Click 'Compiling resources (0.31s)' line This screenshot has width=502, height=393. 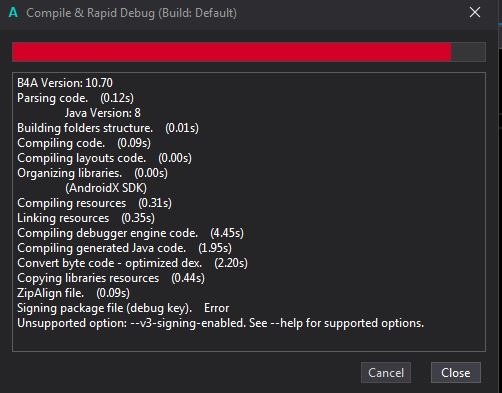[x=94, y=203]
